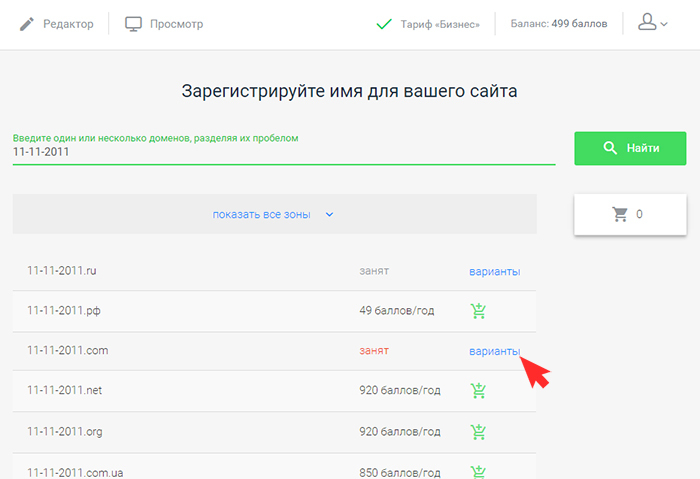Click gray занят status for .ru

point(374,271)
